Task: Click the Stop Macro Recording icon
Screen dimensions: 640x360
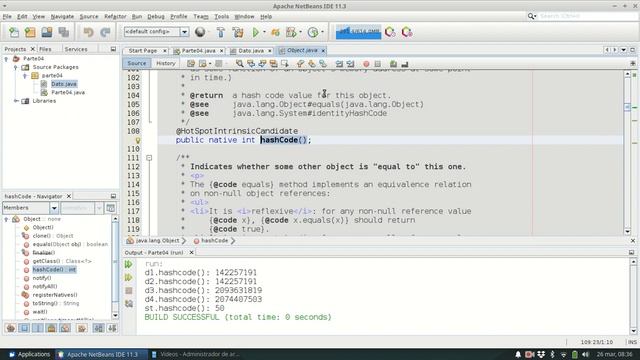Action: click(378, 64)
